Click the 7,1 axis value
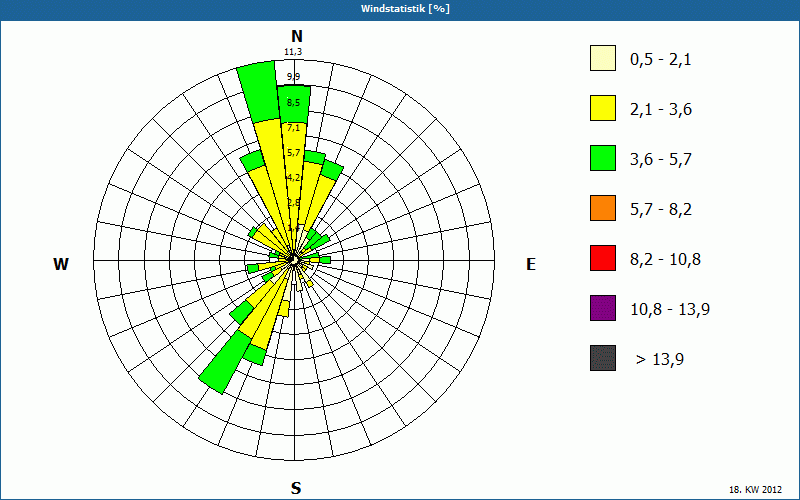 click(293, 128)
